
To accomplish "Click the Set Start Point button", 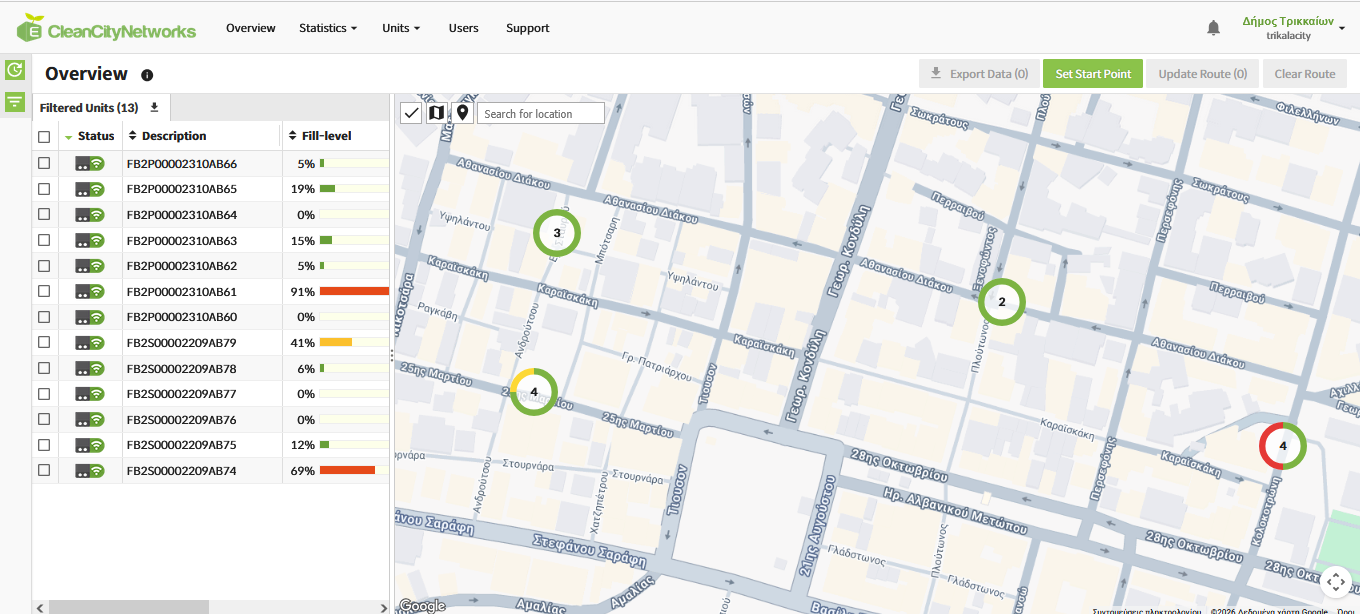I will 1092,74.
